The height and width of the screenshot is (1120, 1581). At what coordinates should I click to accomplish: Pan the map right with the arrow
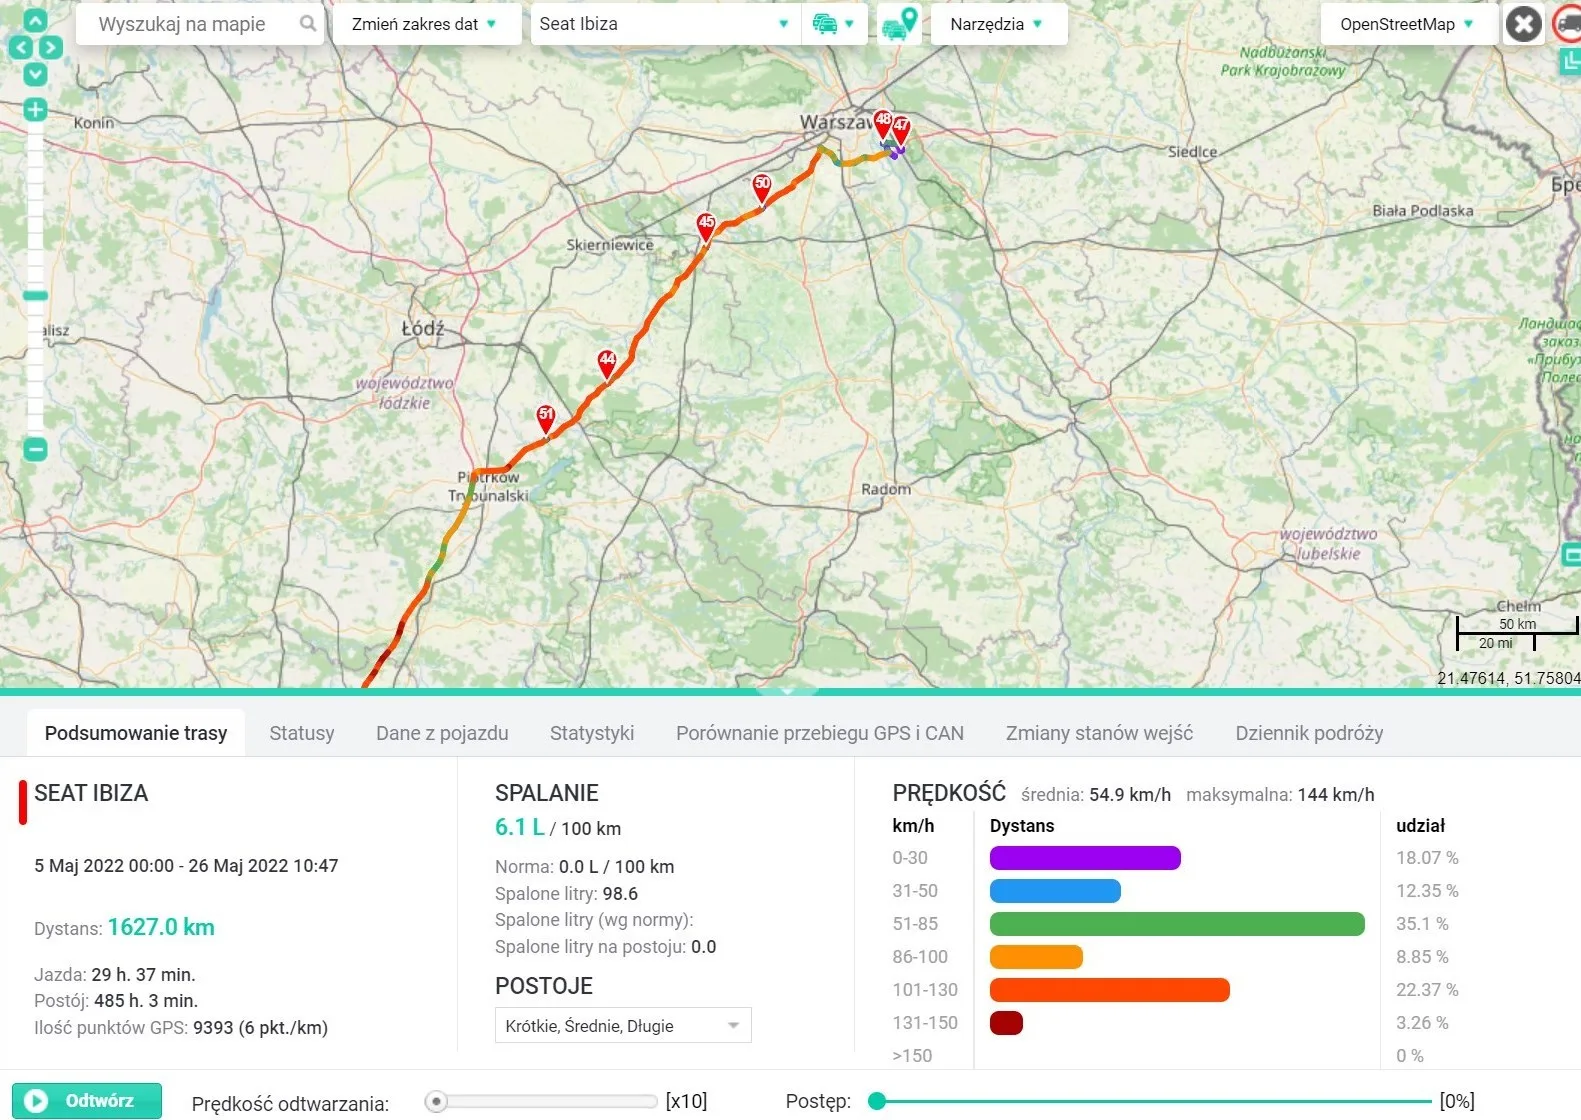pos(50,47)
